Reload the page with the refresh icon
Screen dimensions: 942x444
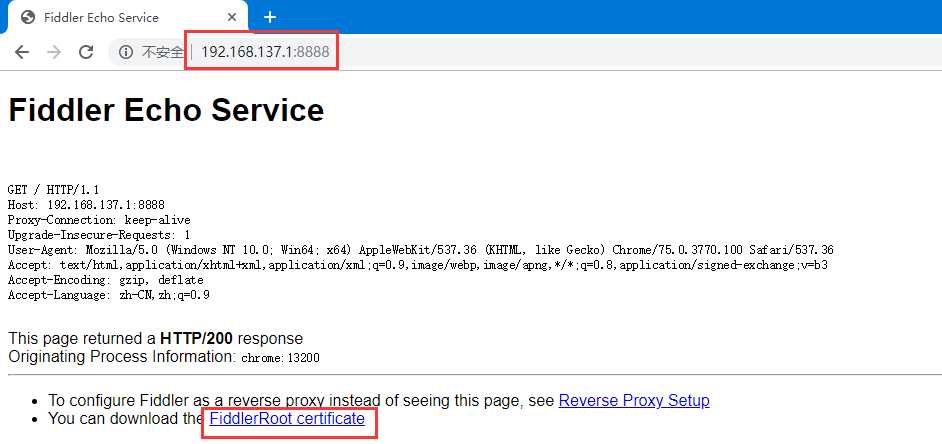click(x=86, y=52)
